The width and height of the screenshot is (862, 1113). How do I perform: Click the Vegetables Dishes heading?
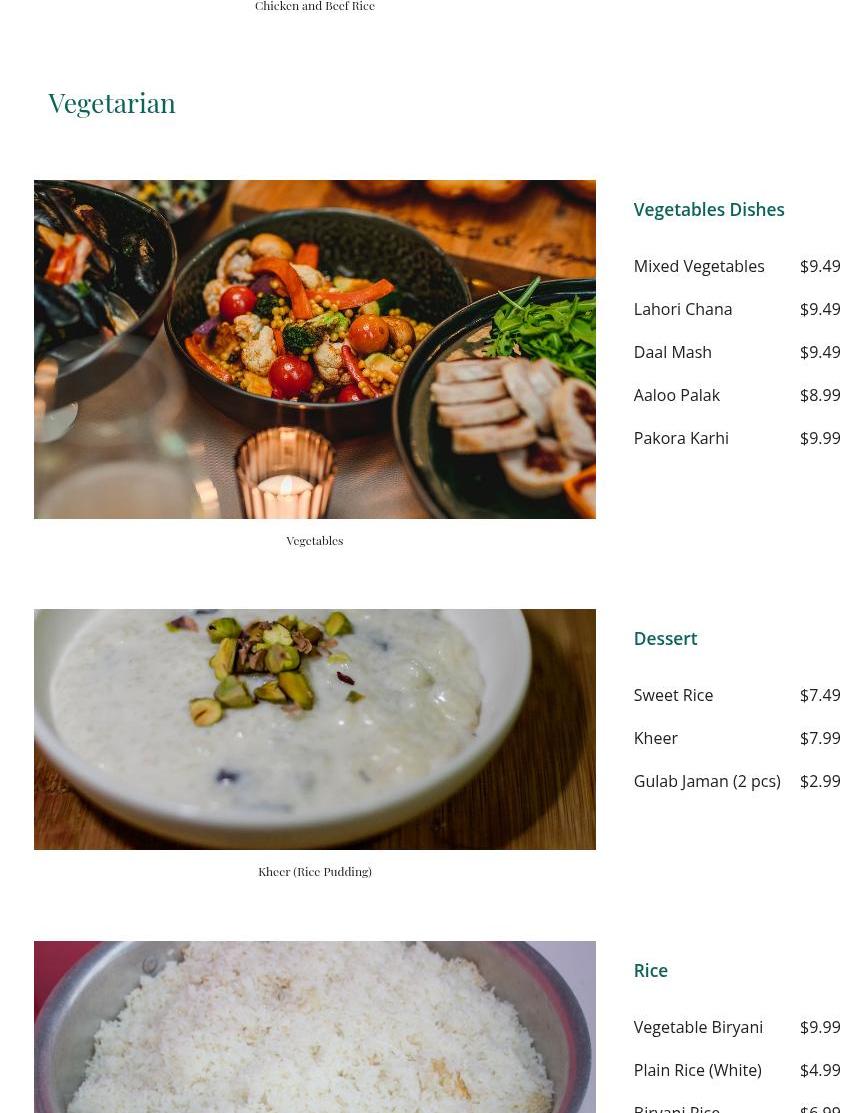click(709, 209)
